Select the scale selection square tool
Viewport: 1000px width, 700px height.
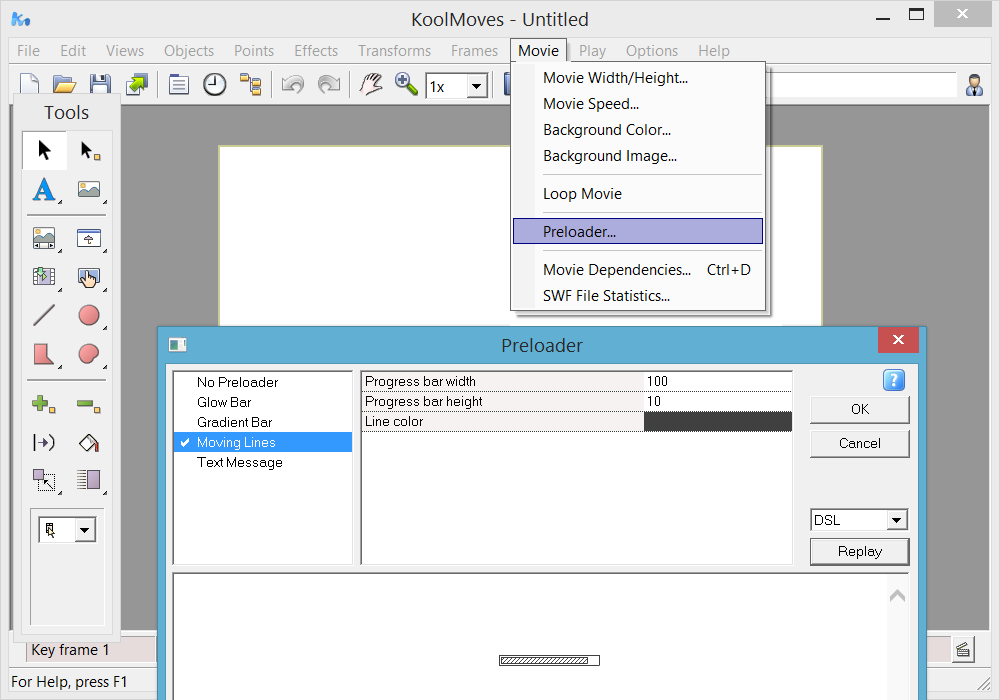point(44,480)
